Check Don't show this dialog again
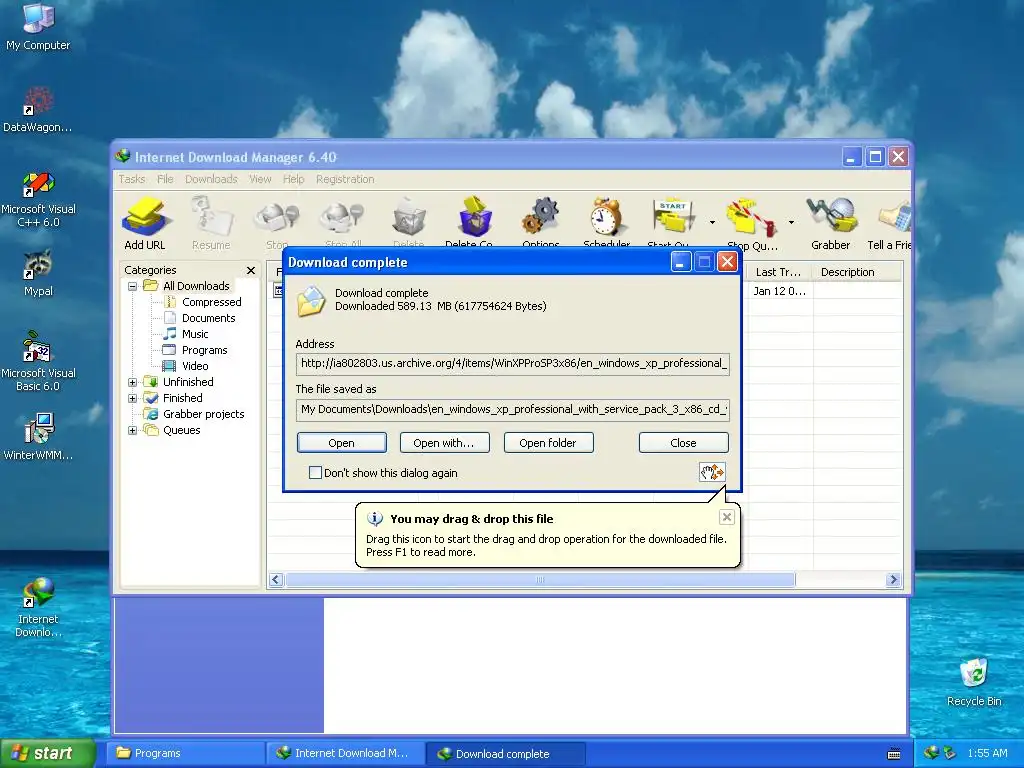 (x=315, y=473)
